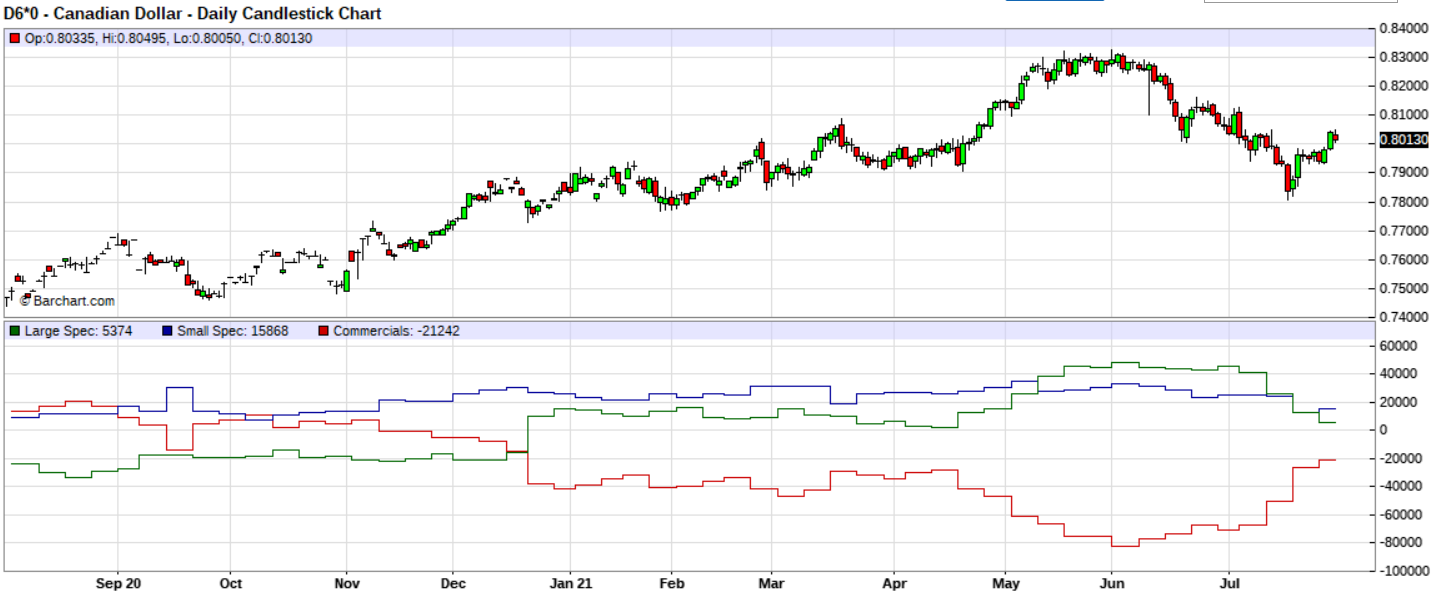The height and width of the screenshot is (600, 1441).
Task: Click the 'Feb' date axis label
Action: coord(672,583)
